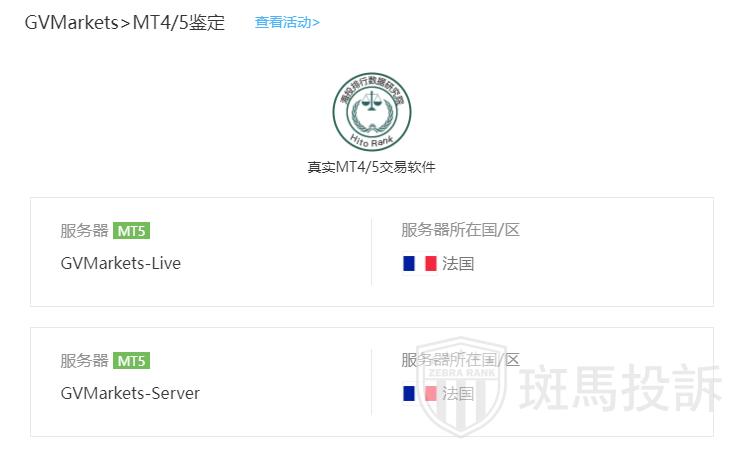Image resolution: width=741 pixels, height=450 pixels.
Task: Click the French flag in the GVMarkets-Live card
Action: pyautogui.click(x=420, y=263)
